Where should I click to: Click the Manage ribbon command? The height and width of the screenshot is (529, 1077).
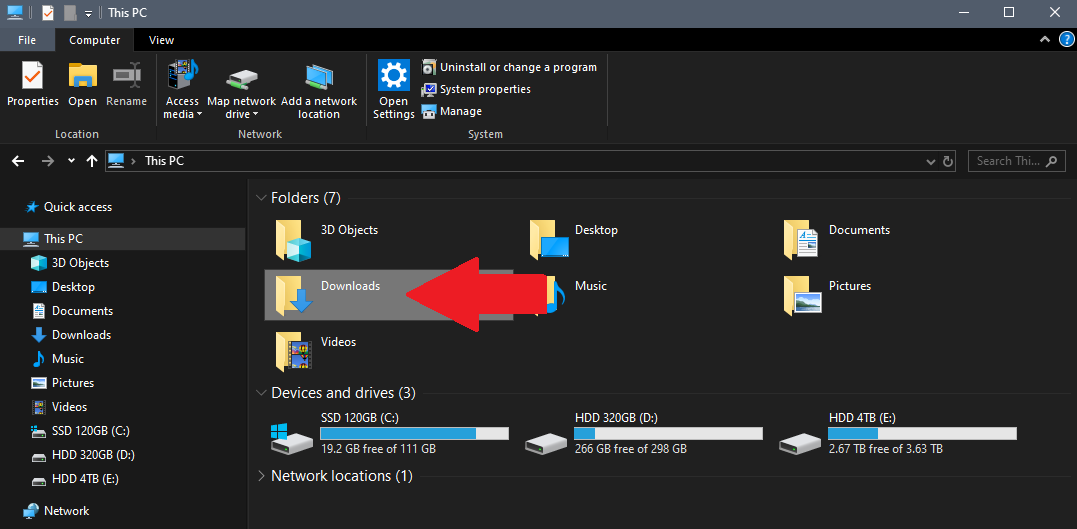[x=452, y=111]
